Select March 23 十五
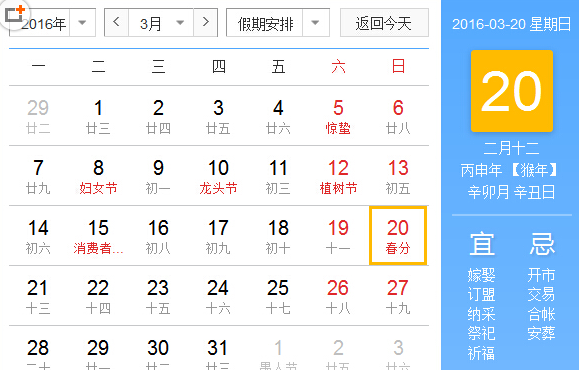The image size is (579, 370). [x=158, y=297]
